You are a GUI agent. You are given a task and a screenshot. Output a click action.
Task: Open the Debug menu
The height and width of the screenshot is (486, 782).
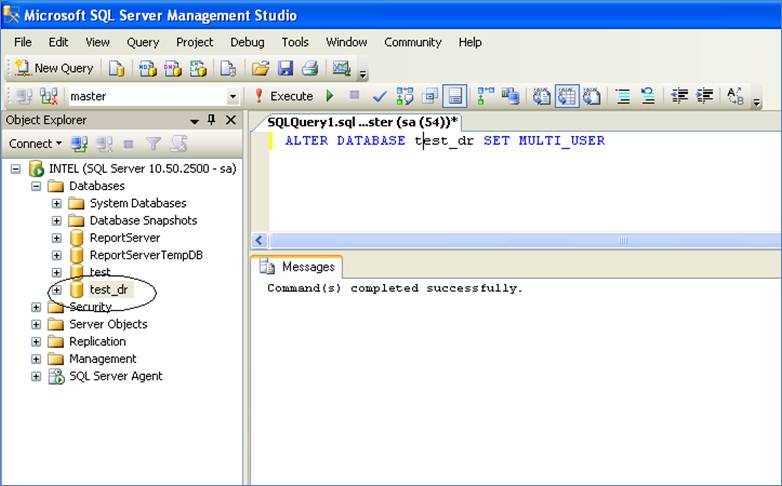(x=247, y=42)
